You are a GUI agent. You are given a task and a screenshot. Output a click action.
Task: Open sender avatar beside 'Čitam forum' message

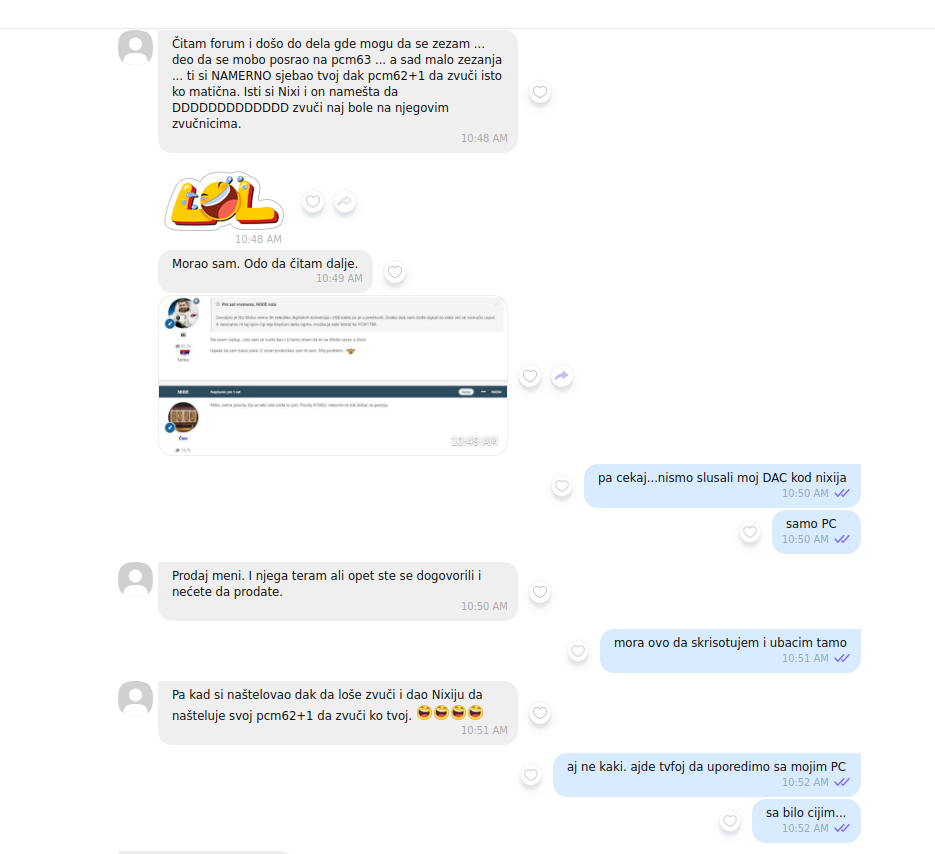tap(135, 47)
